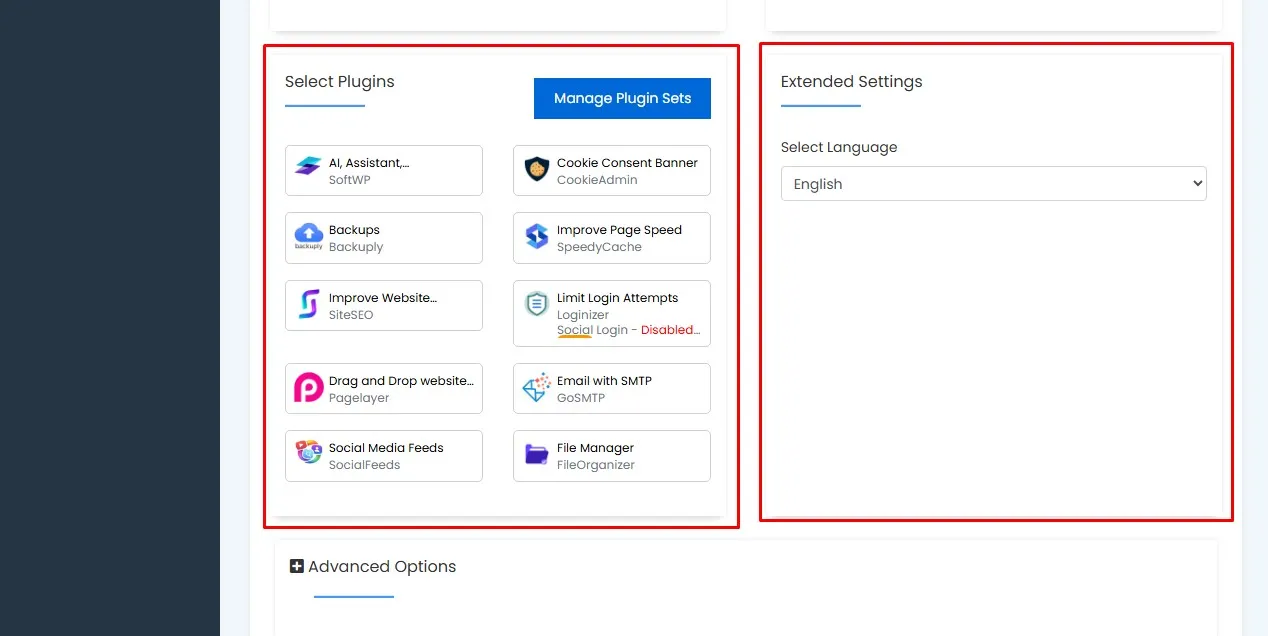Choose English from the language selector
The image size is (1268, 636).
click(x=993, y=183)
